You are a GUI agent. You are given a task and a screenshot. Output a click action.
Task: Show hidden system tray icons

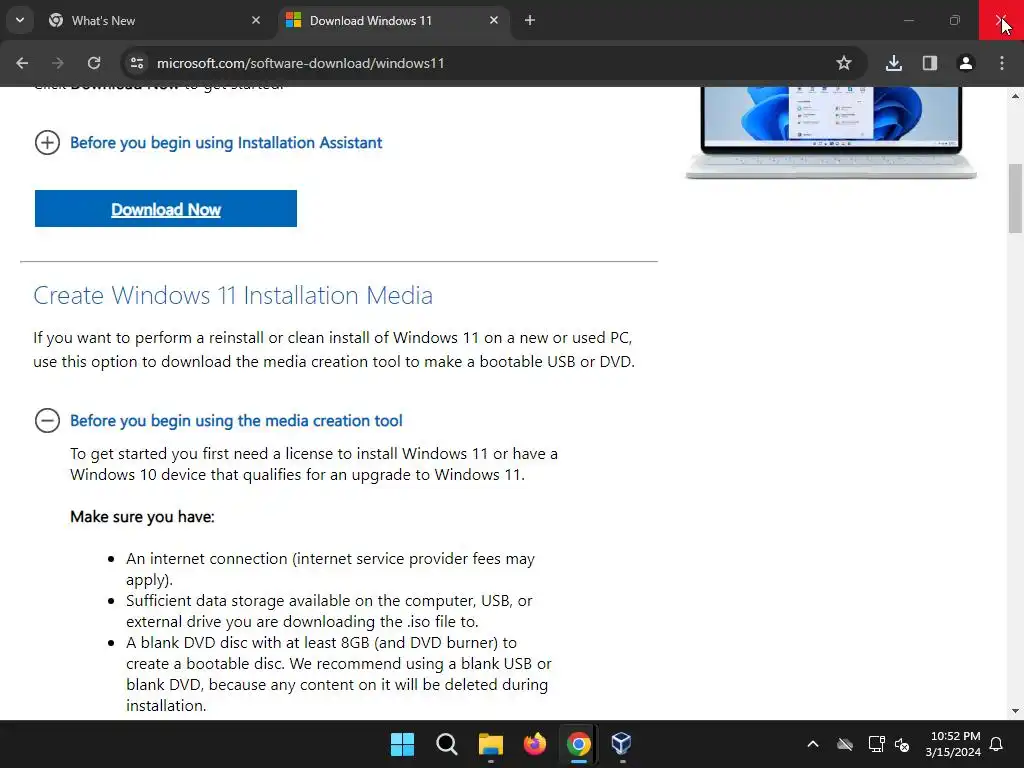coord(813,744)
